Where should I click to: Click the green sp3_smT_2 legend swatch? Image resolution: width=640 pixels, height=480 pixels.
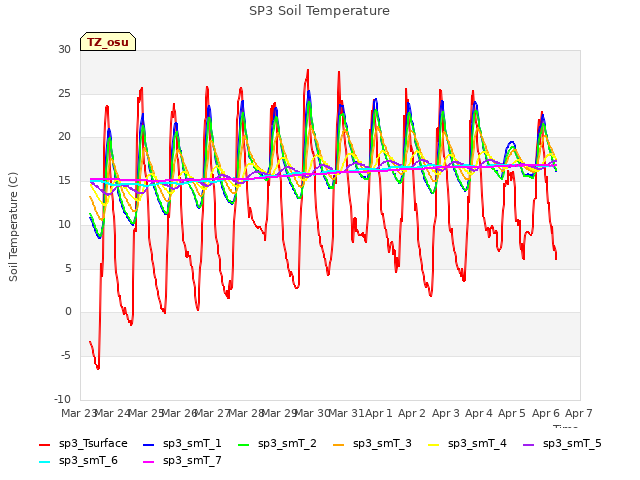[244, 444]
